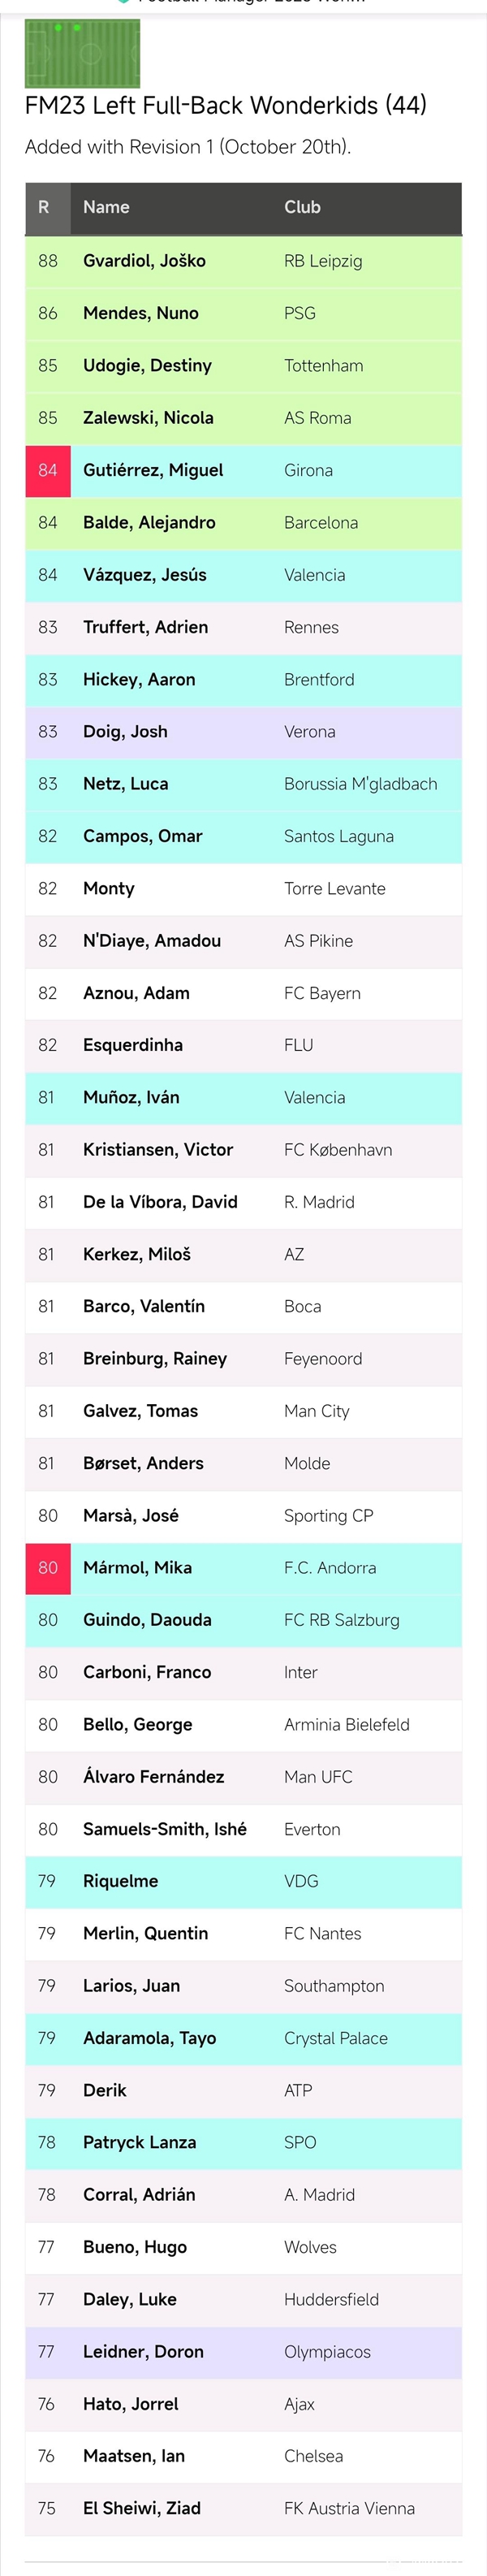
Task: Sort table by Name column header
Action: point(106,207)
